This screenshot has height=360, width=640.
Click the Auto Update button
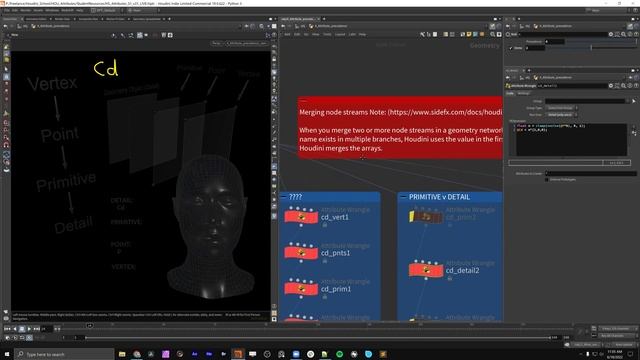[622, 344]
